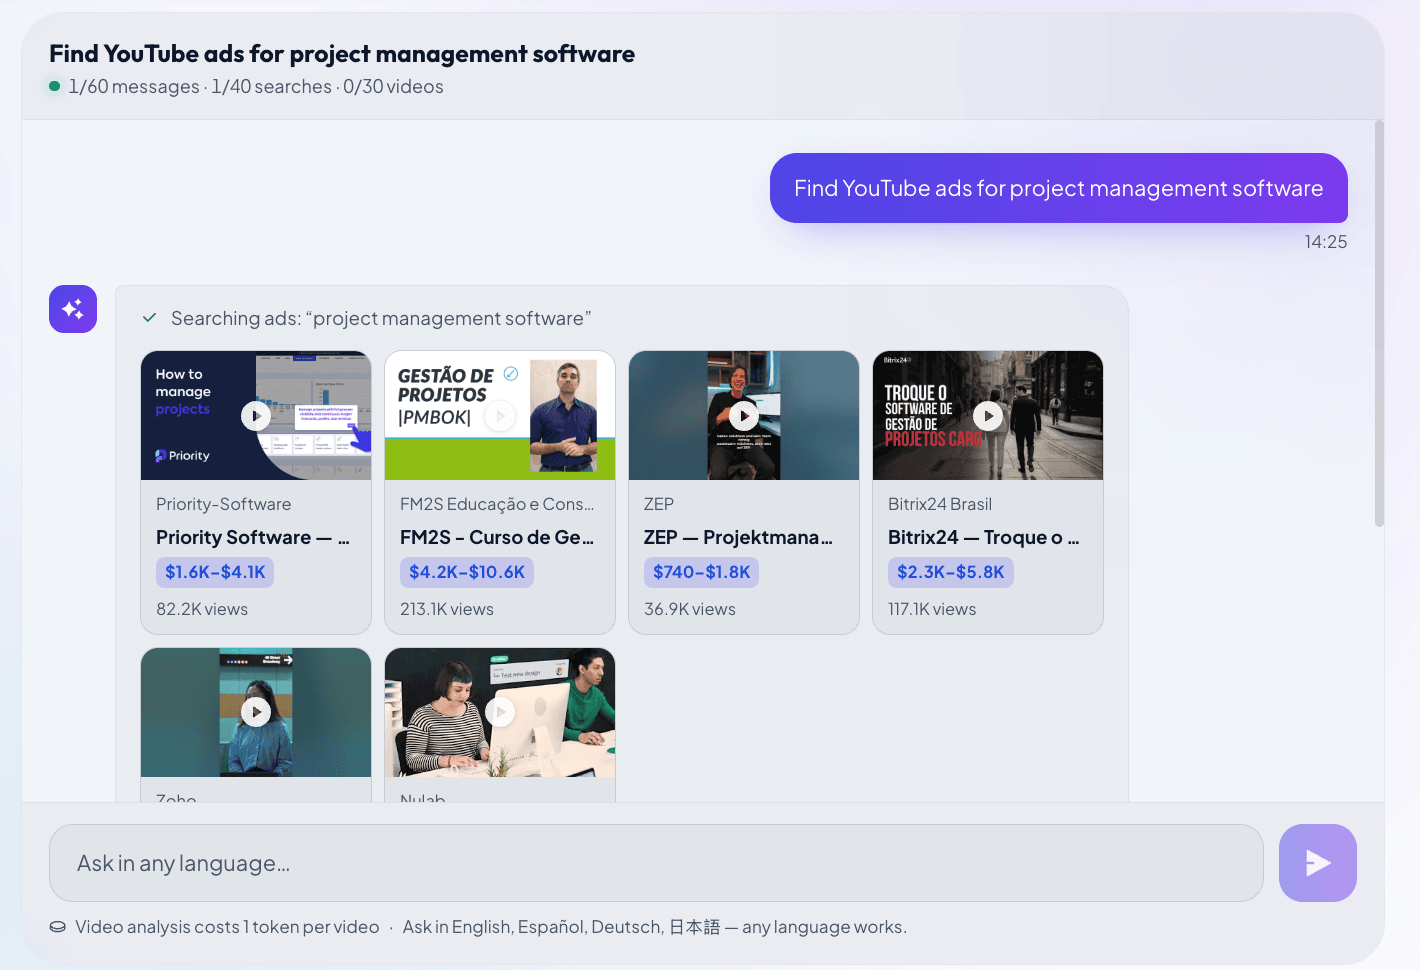Click the verified badge on FM2S thumbnail
The width and height of the screenshot is (1420, 970).
pyautogui.click(x=511, y=374)
